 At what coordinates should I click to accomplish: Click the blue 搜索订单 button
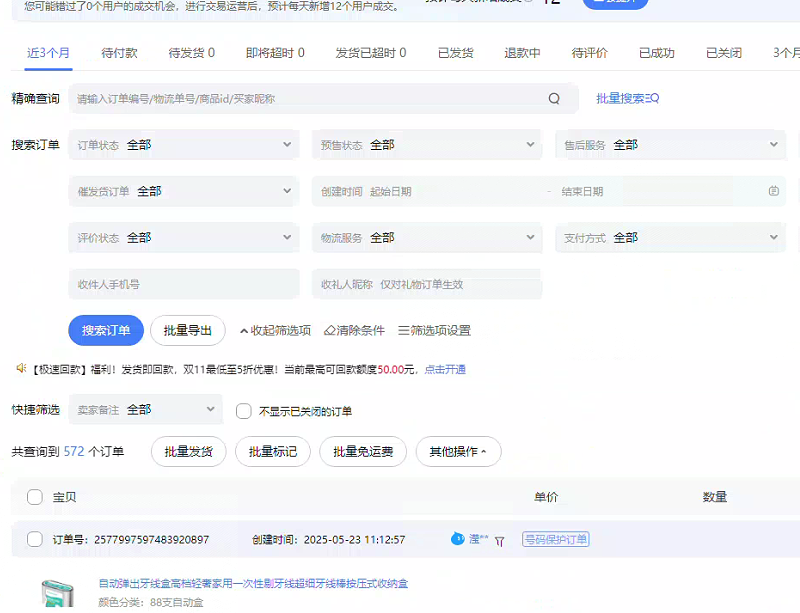pos(106,331)
